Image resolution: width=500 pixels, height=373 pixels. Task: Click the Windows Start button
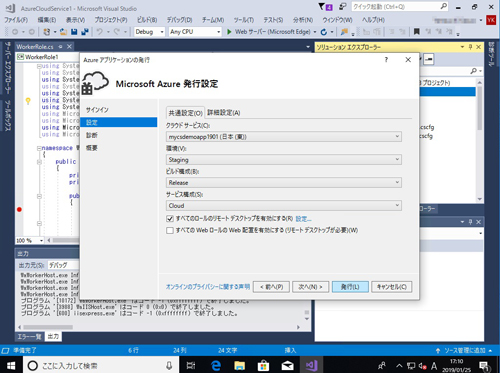11,365
